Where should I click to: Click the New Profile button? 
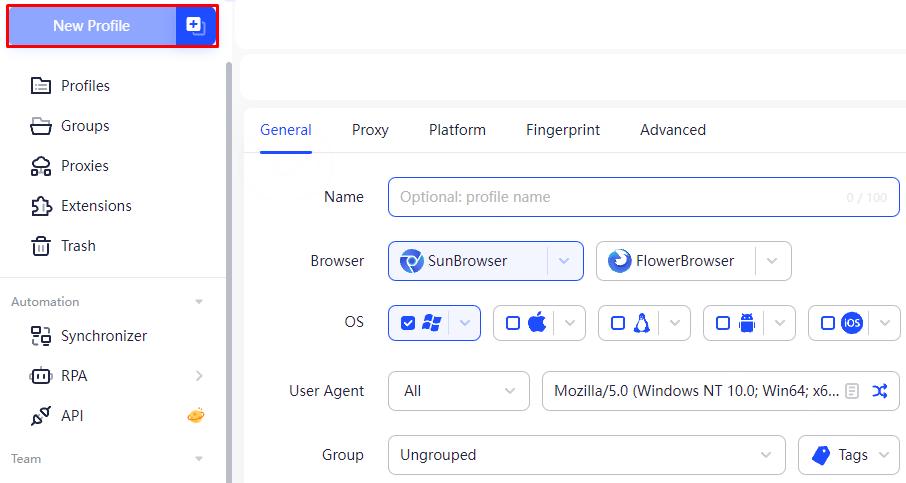click(x=92, y=25)
